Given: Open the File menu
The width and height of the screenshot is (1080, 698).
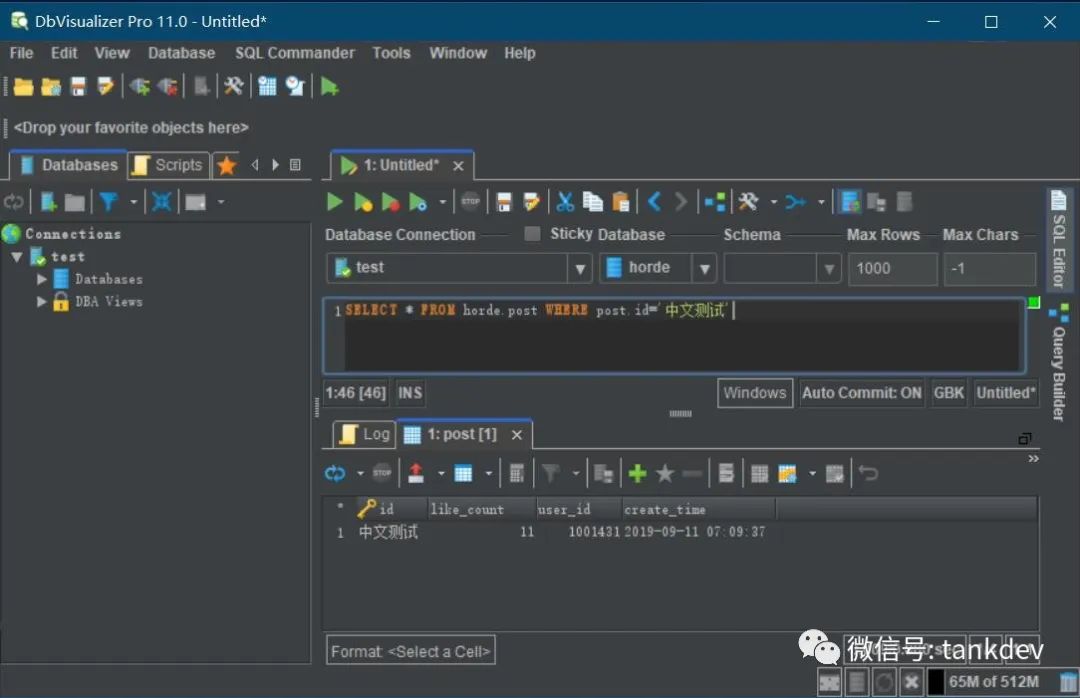Looking at the screenshot, I should (x=21, y=53).
